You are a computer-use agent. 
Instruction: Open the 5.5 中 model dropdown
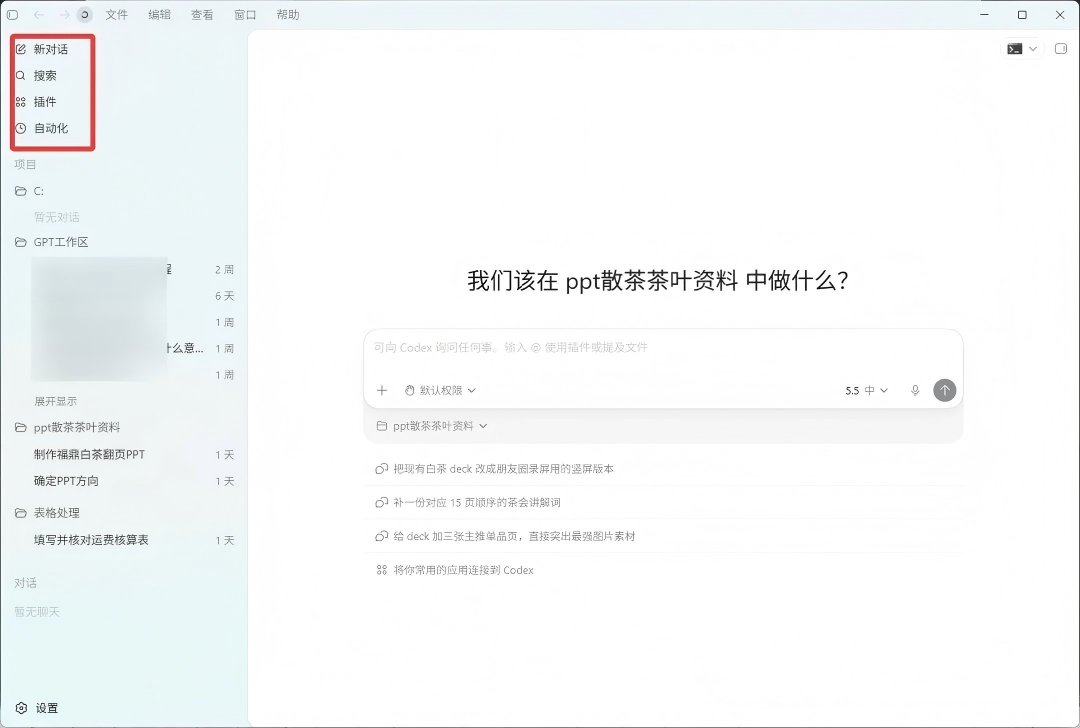click(x=866, y=391)
